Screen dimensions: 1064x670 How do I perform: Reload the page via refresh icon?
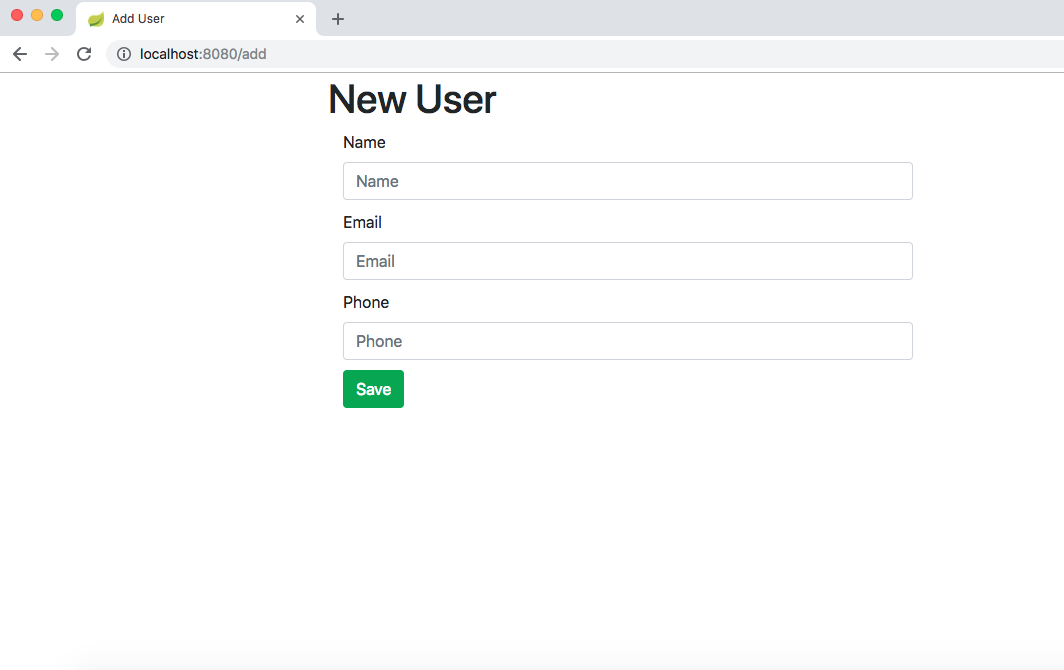click(x=84, y=54)
